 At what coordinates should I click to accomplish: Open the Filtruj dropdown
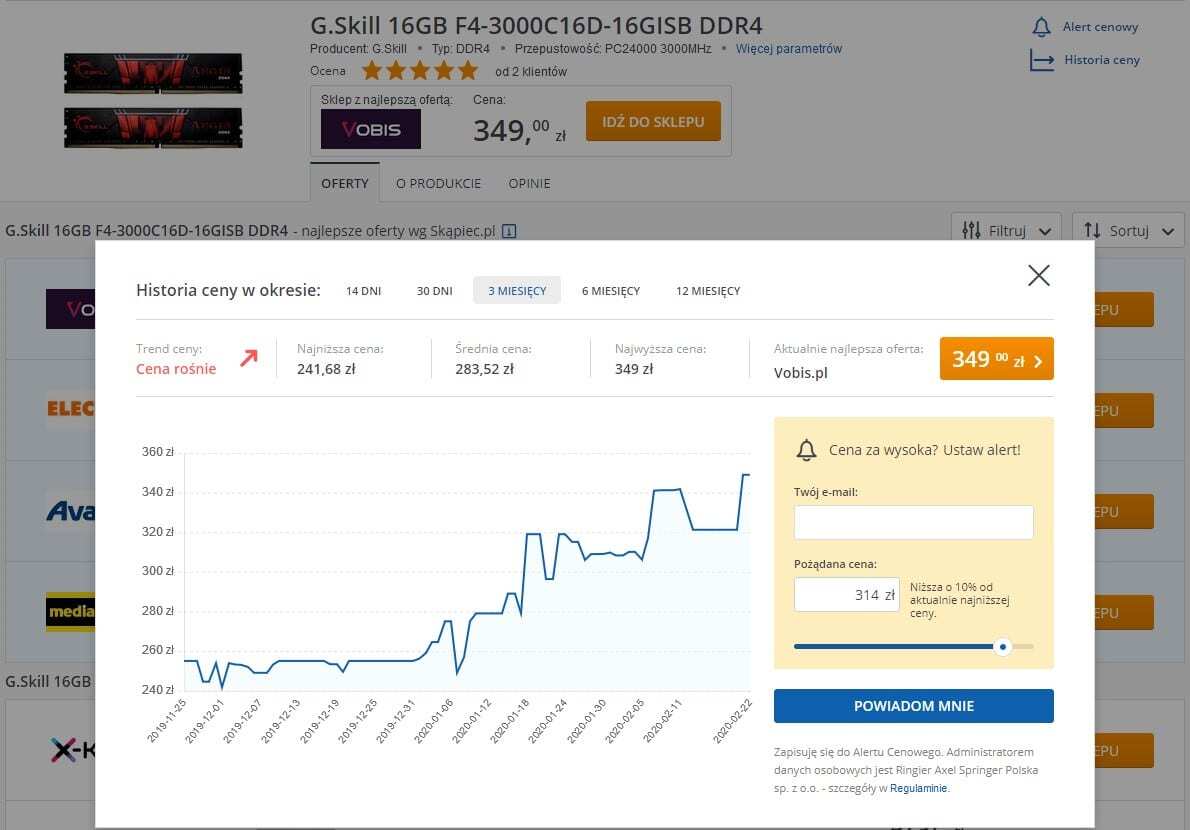pos(1006,231)
